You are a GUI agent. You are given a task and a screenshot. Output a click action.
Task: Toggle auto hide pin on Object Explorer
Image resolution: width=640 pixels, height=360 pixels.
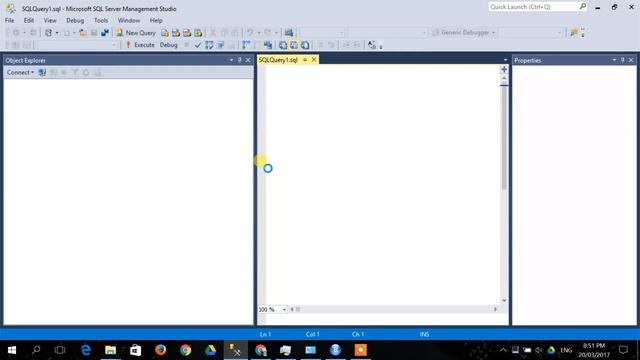(x=240, y=60)
